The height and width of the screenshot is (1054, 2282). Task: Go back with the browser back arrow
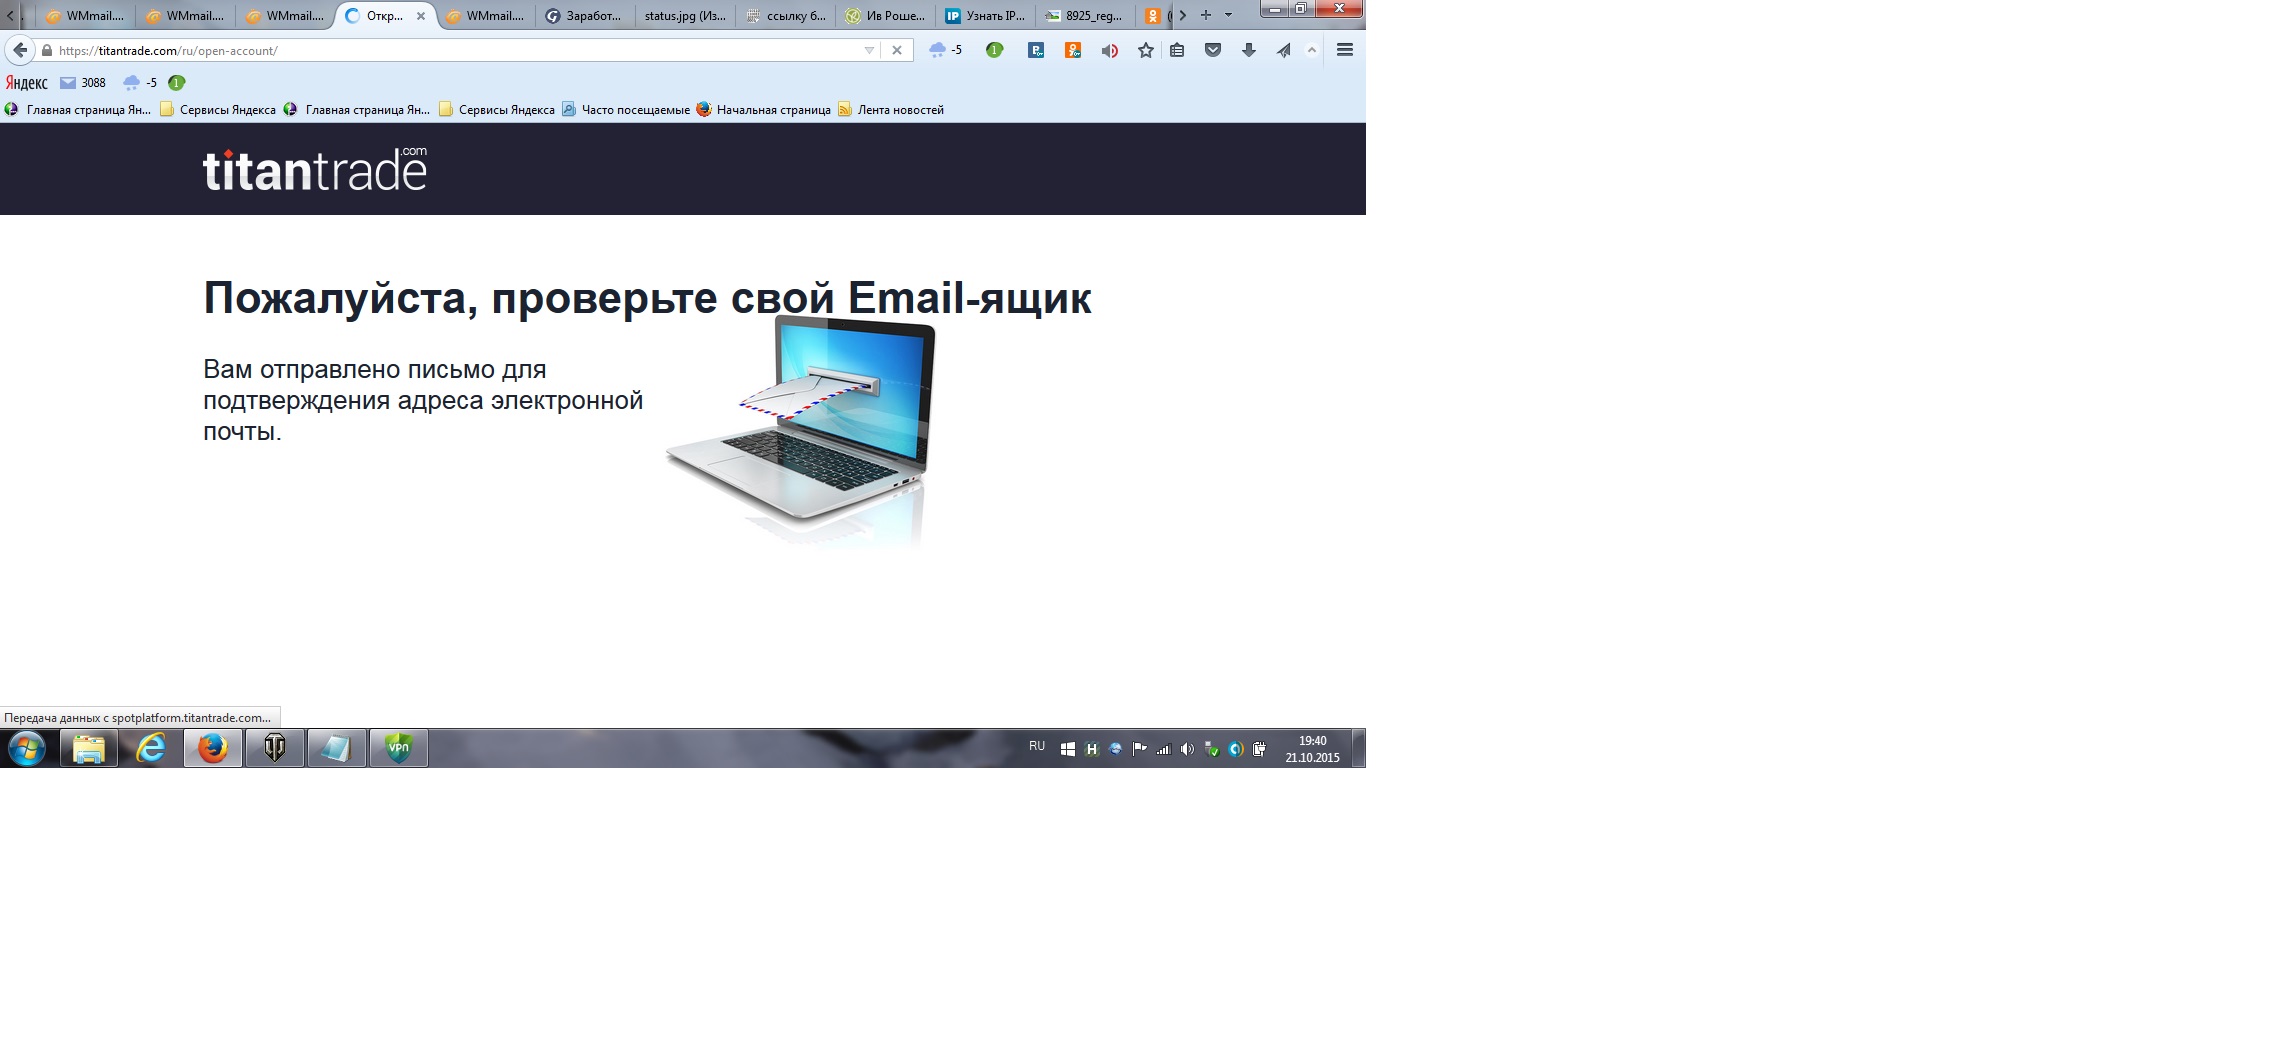pyautogui.click(x=20, y=50)
